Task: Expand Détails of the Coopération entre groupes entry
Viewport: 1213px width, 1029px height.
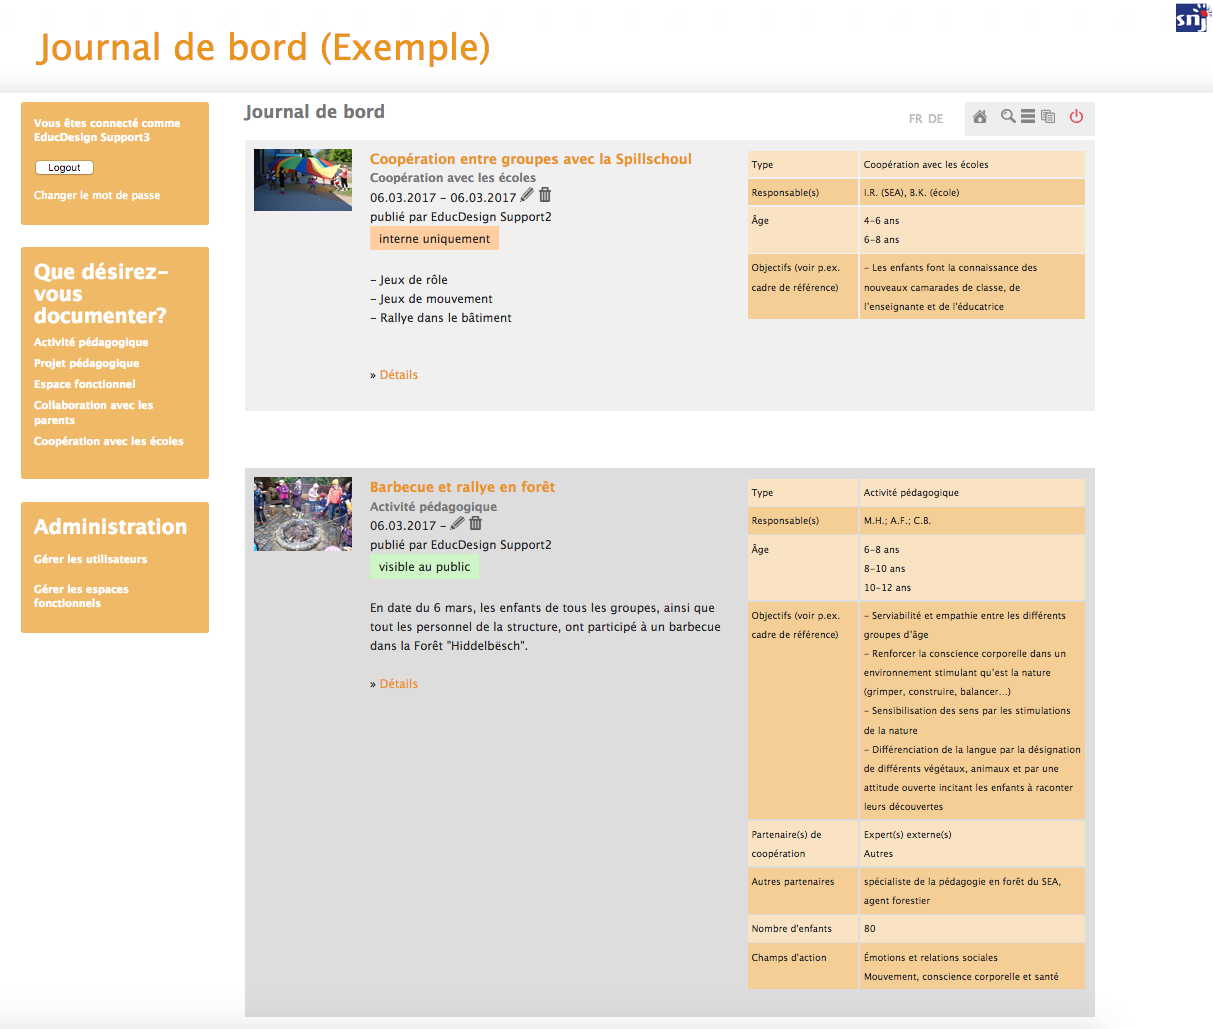Action: [x=398, y=375]
